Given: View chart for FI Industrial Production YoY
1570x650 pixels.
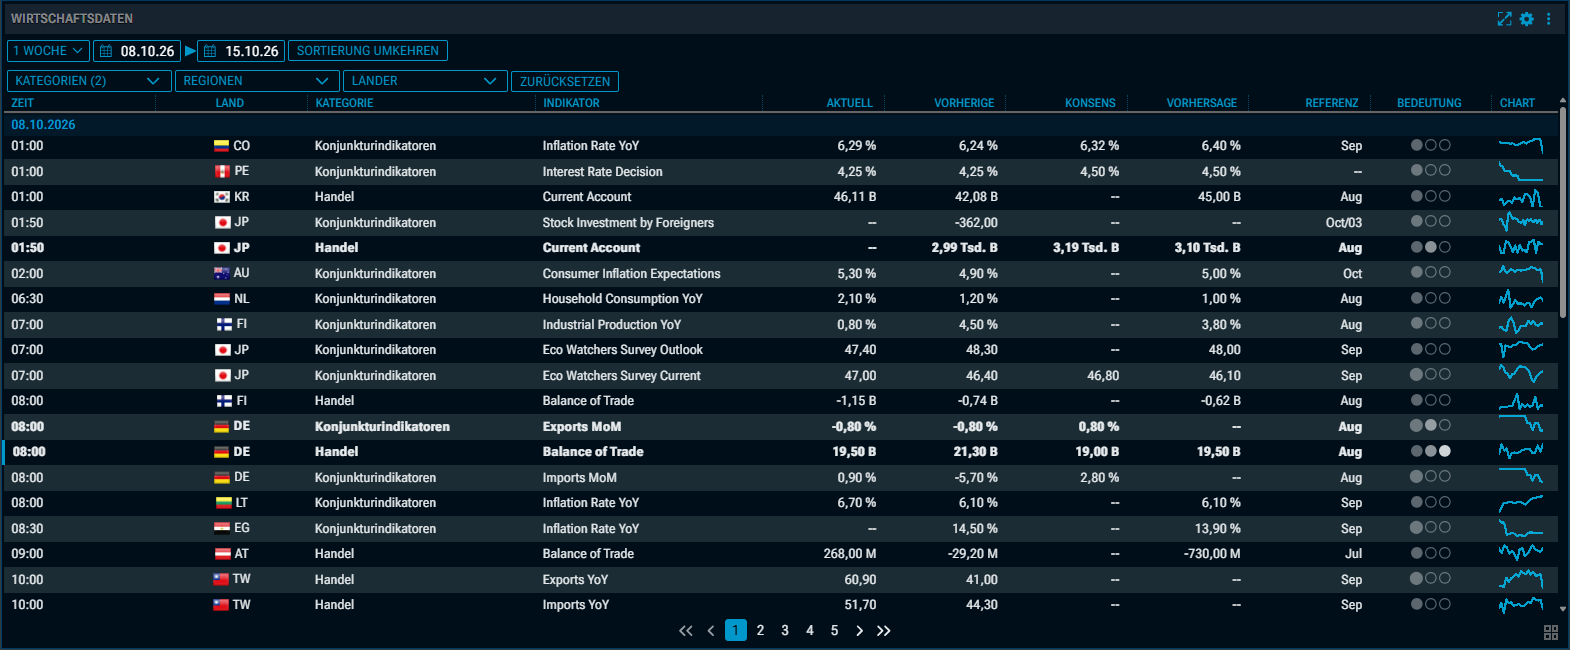Looking at the screenshot, I should (1521, 324).
